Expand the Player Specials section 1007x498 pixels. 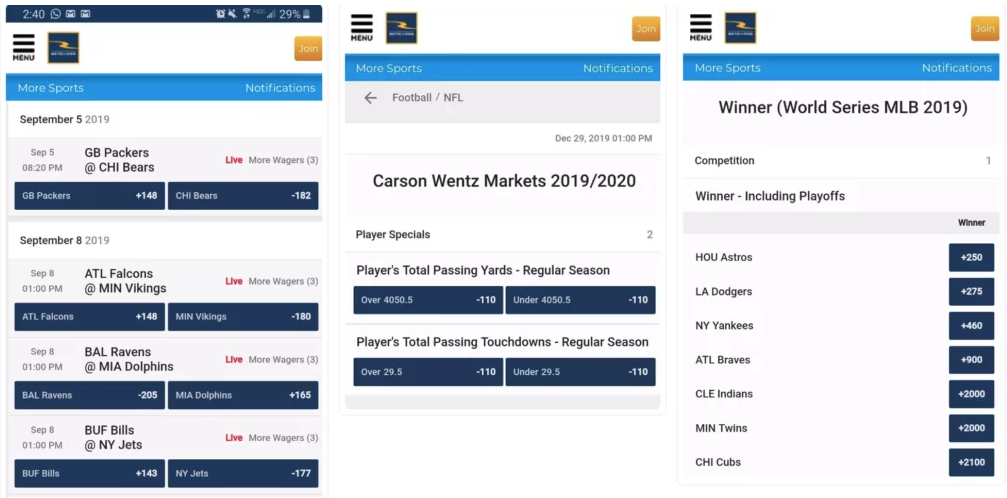(503, 235)
